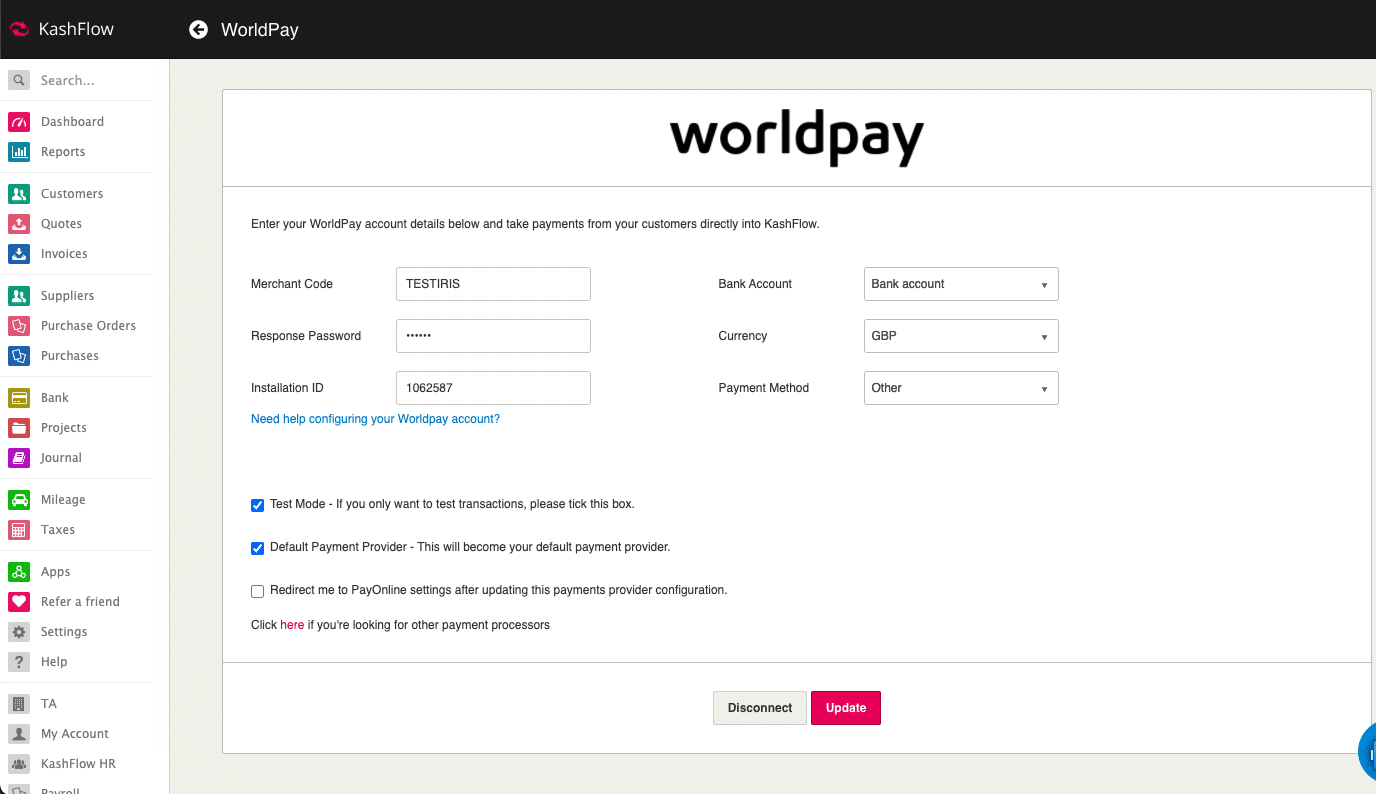Viewport: 1376px width, 794px height.
Task: Open the Purchase Orders section
Action: [x=88, y=325]
